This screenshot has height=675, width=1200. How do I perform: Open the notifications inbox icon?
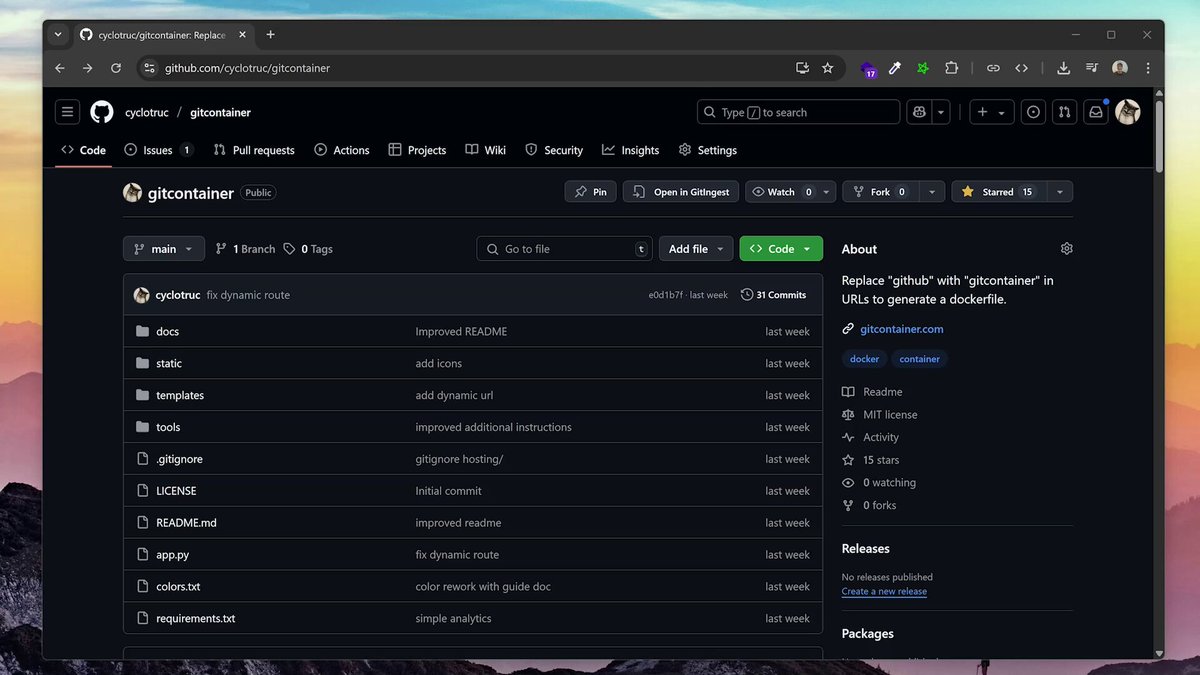pos(1096,112)
